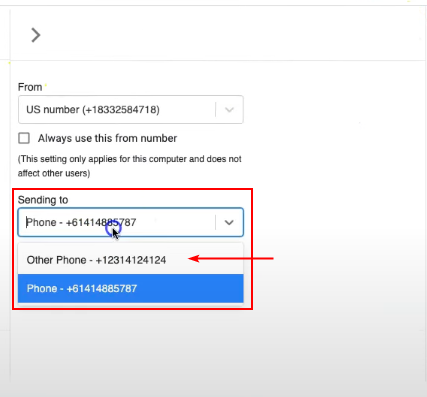Enable Always use this from number checkbox

click(24, 138)
